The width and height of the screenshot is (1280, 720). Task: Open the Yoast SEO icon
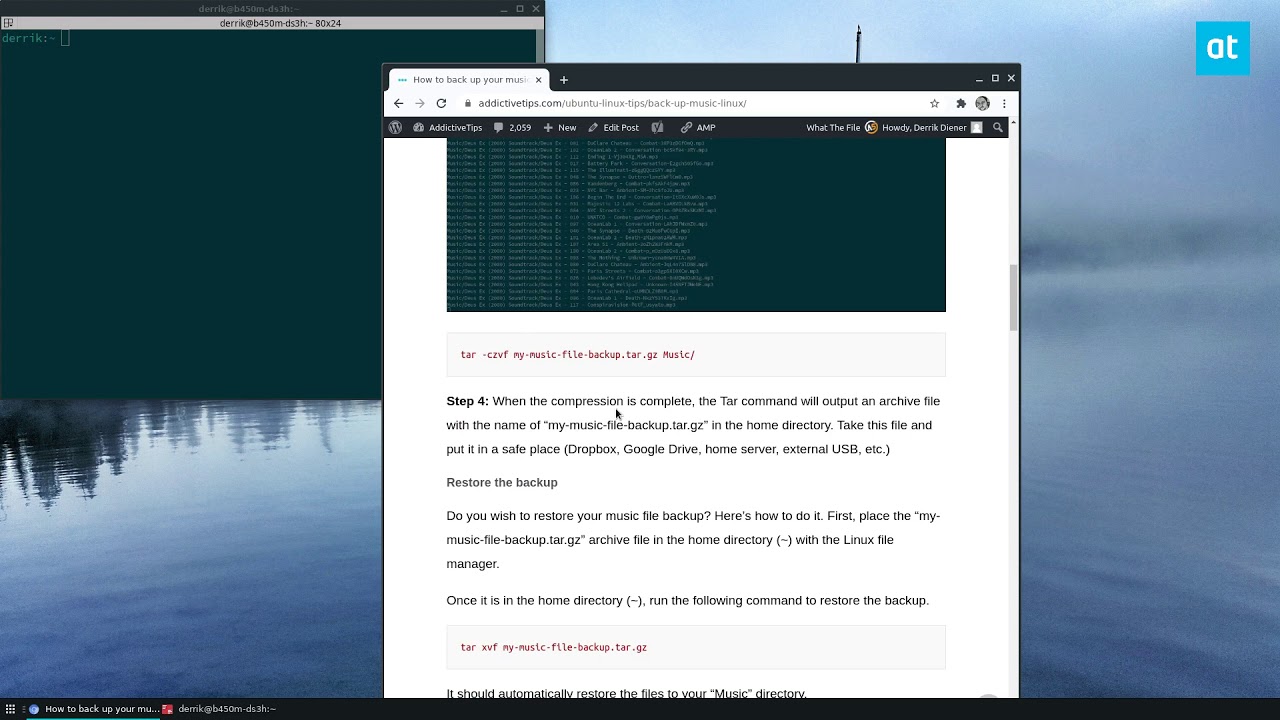pyautogui.click(x=657, y=127)
